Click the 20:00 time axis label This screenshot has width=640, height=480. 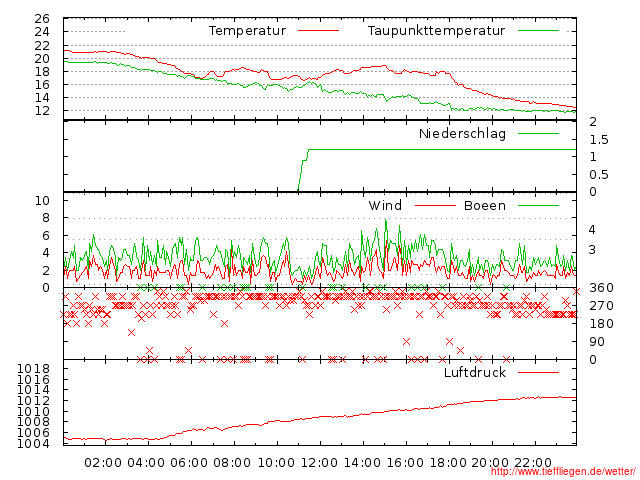click(490, 463)
